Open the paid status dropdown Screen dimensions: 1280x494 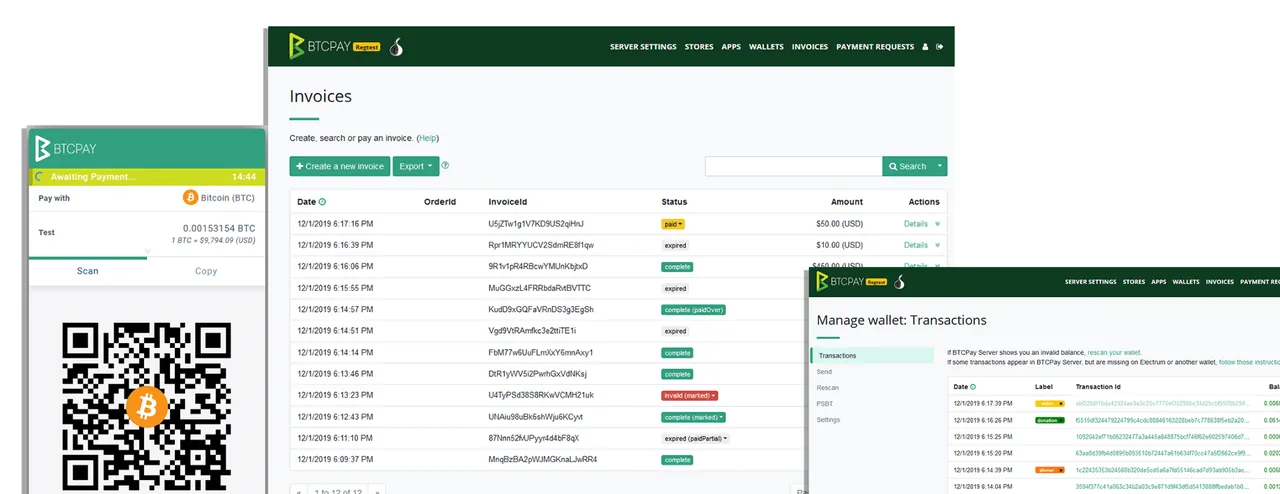tap(673, 224)
